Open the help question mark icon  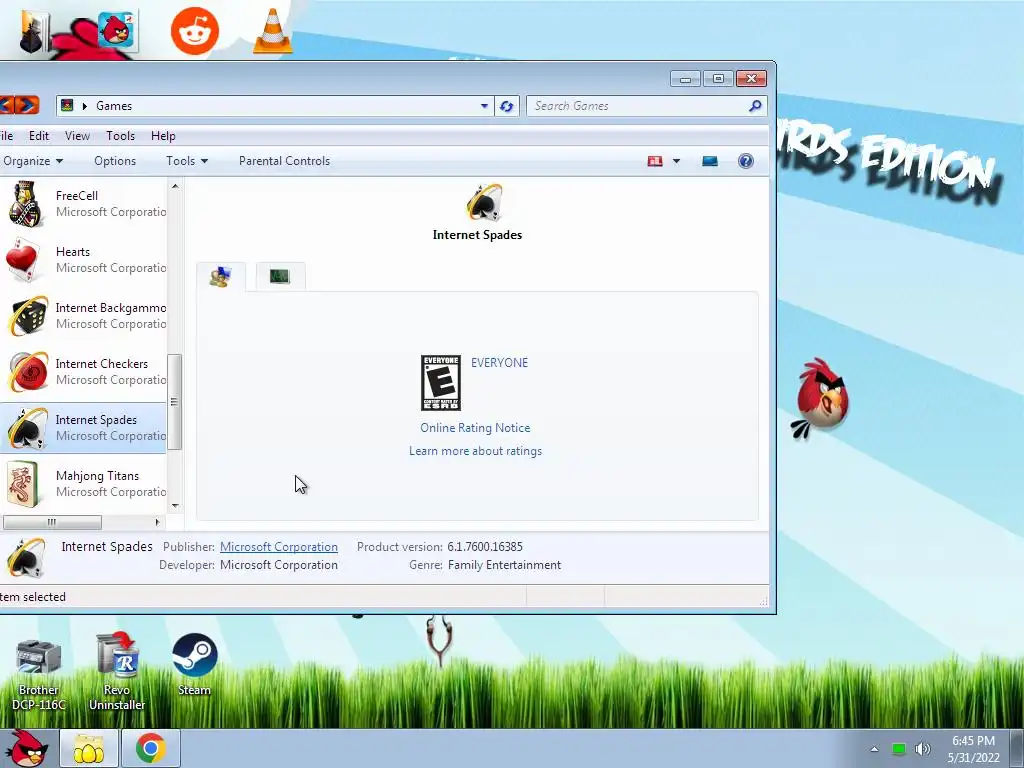pos(746,161)
